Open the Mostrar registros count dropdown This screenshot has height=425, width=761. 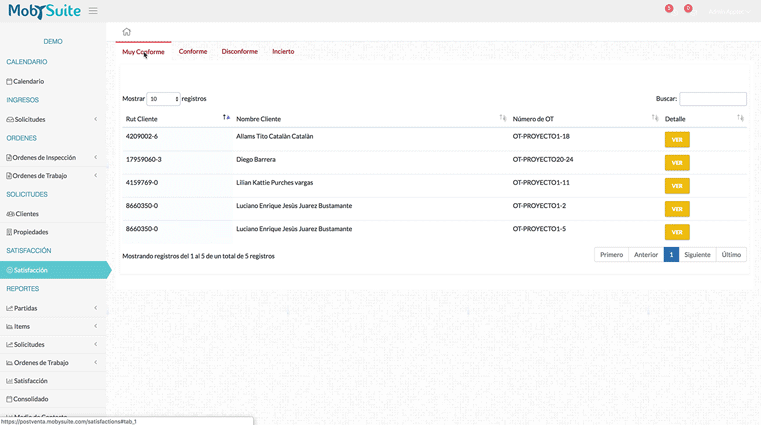pos(164,99)
